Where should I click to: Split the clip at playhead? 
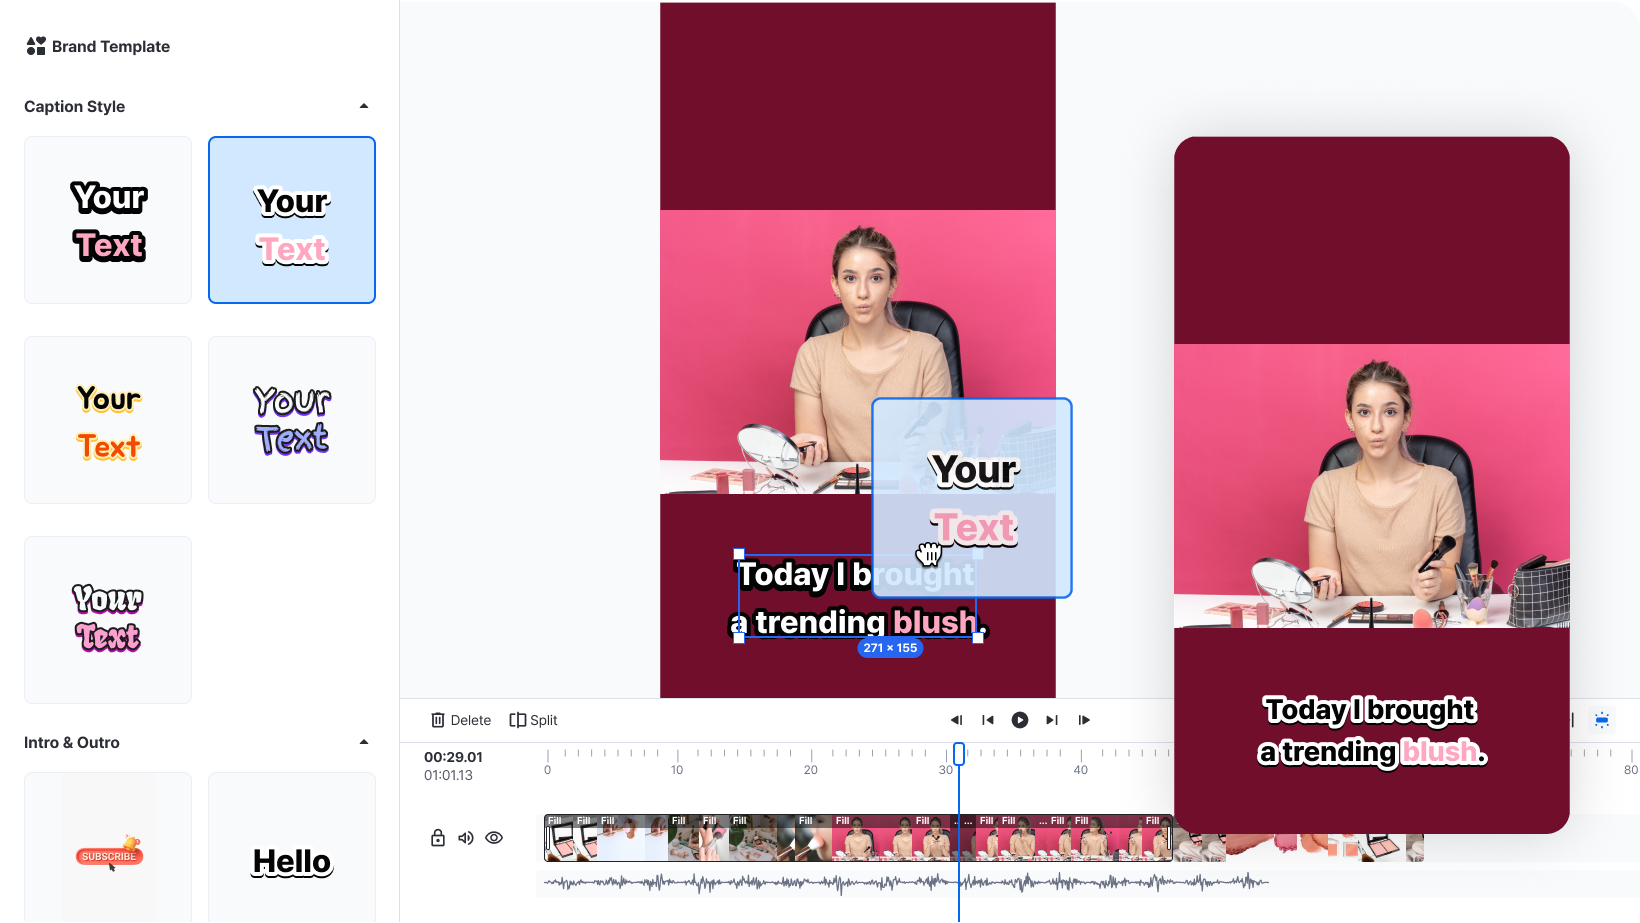(533, 720)
